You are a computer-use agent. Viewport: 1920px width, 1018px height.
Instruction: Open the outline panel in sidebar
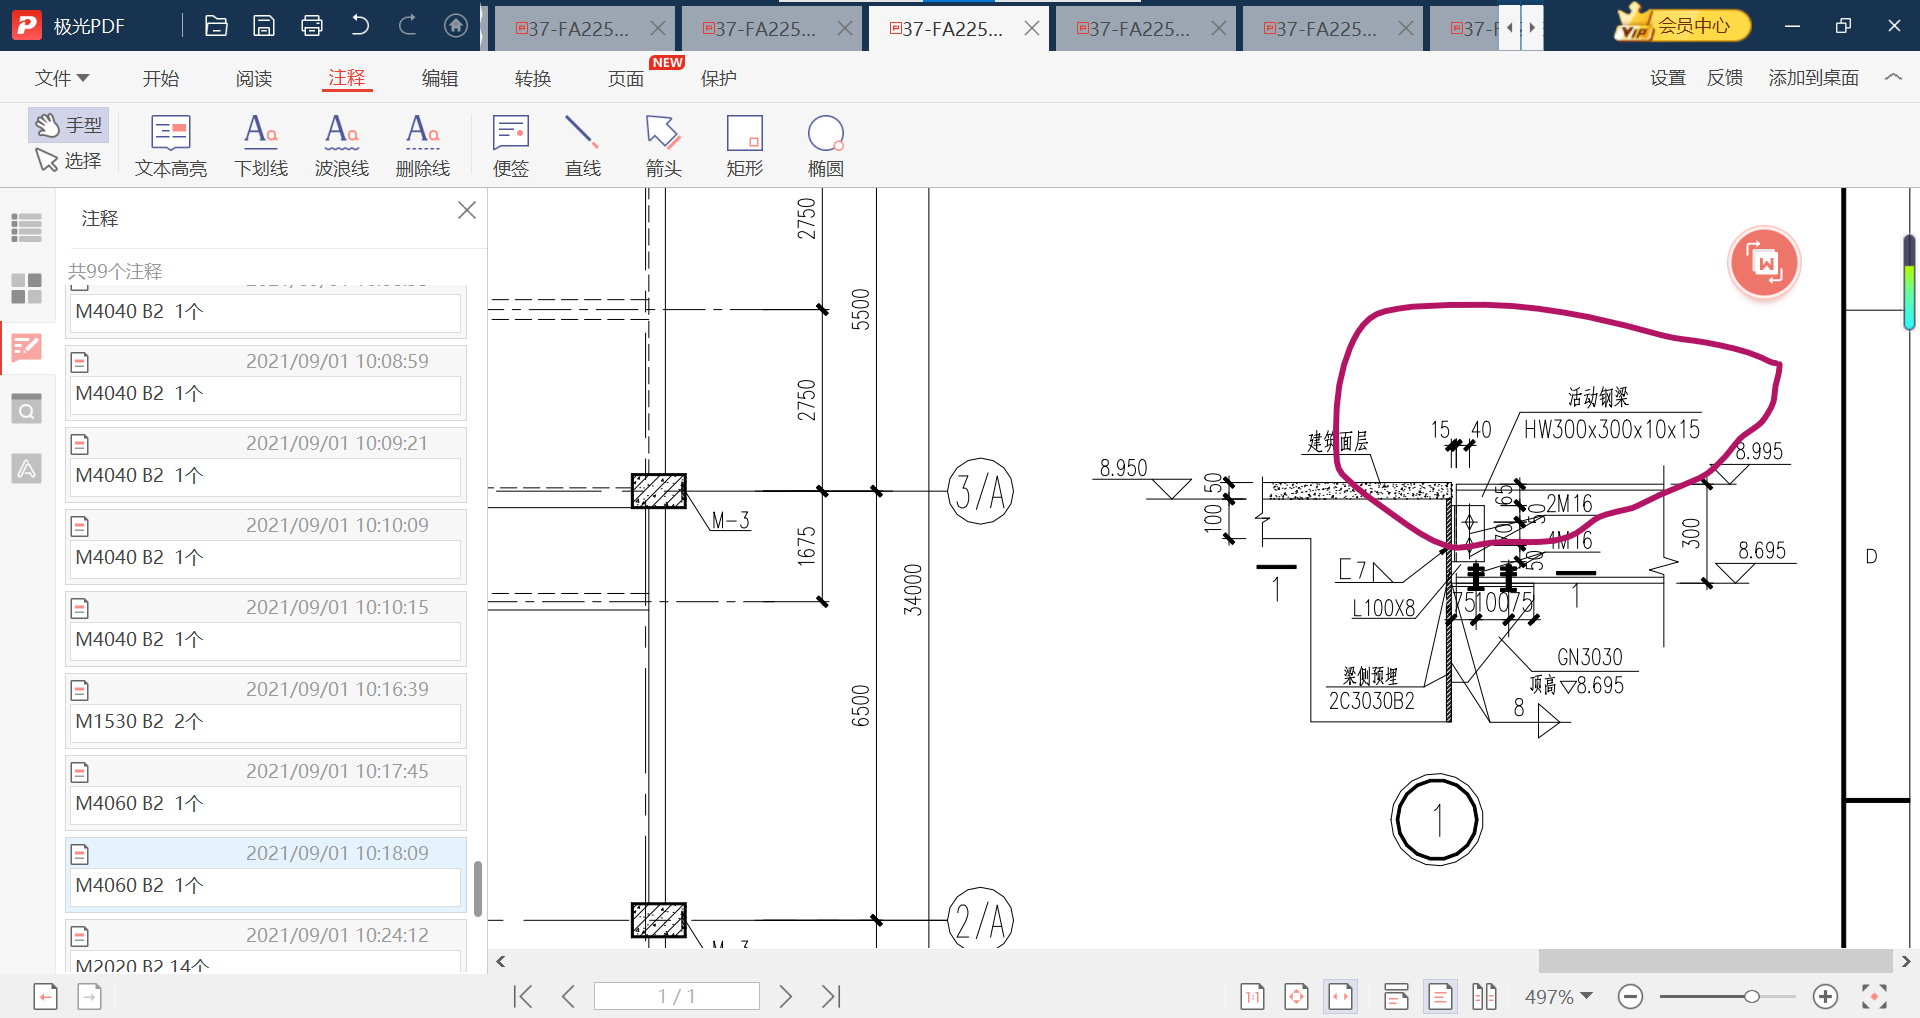coord(27,228)
